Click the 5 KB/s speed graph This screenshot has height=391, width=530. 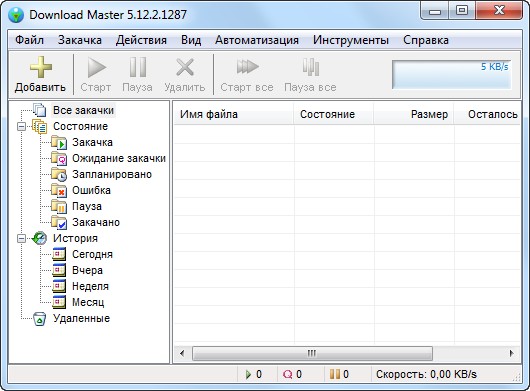click(452, 75)
